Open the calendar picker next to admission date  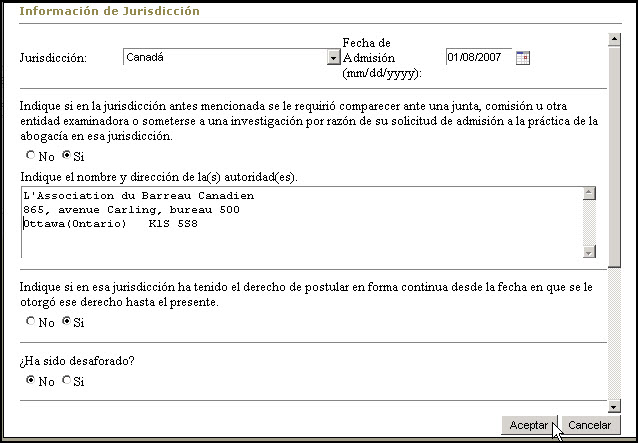(522, 57)
